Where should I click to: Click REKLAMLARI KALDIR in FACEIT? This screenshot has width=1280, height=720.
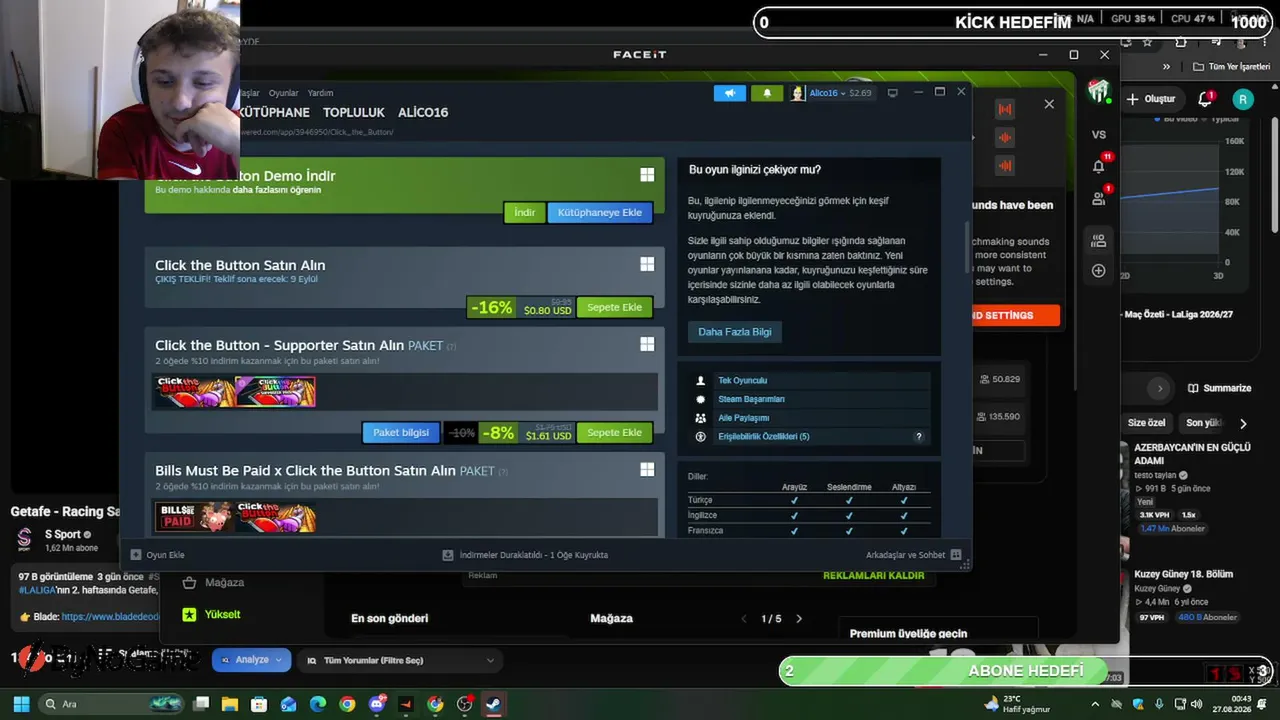point(874,575)
